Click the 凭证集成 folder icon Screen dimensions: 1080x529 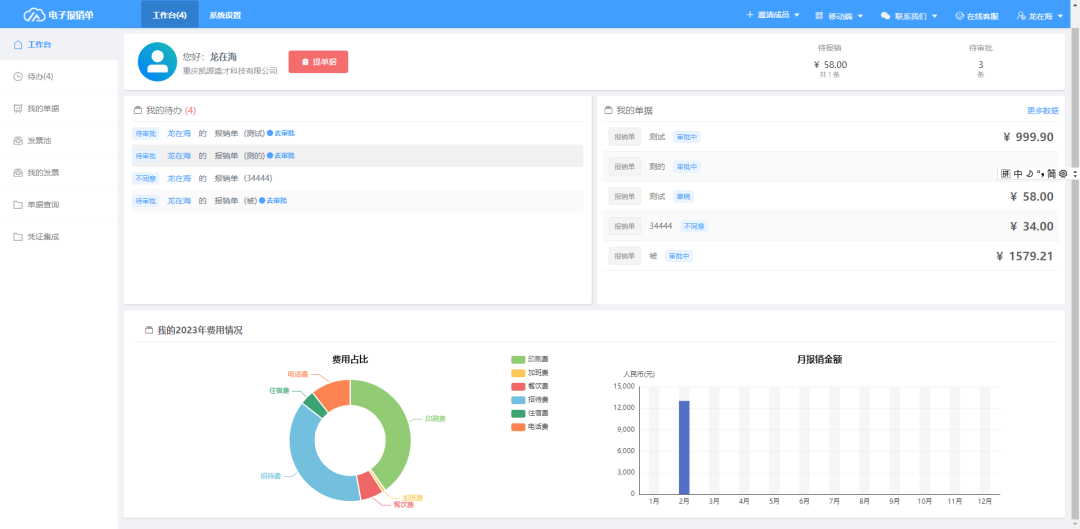click(18, 237)
